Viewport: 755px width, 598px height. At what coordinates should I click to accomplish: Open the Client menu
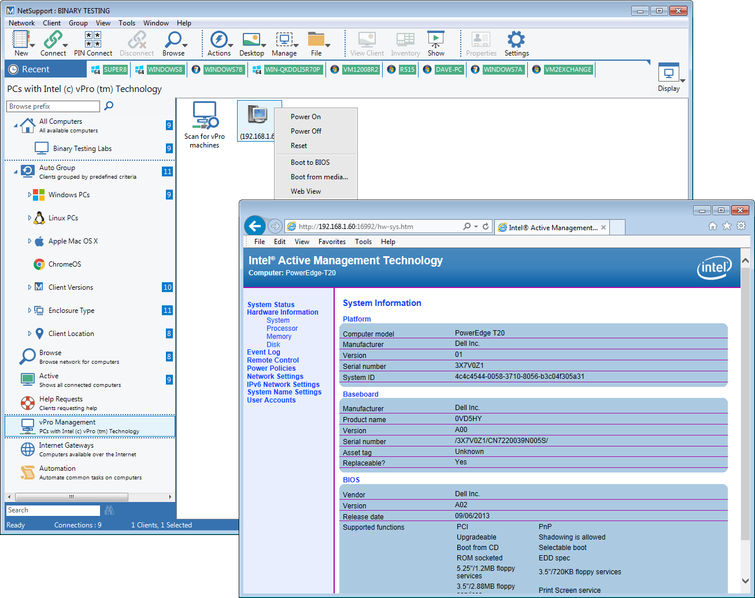pyautogui.click(x=52, y=23)
